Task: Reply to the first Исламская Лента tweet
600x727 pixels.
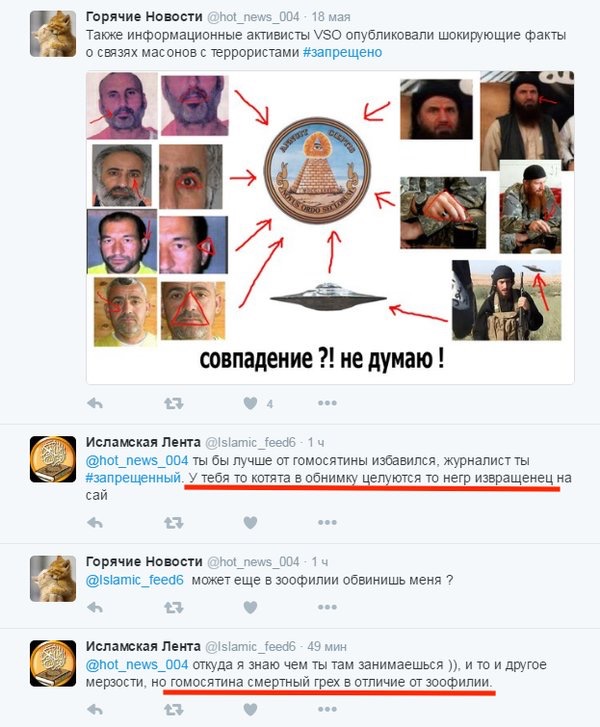Action: tap(95, 523)
